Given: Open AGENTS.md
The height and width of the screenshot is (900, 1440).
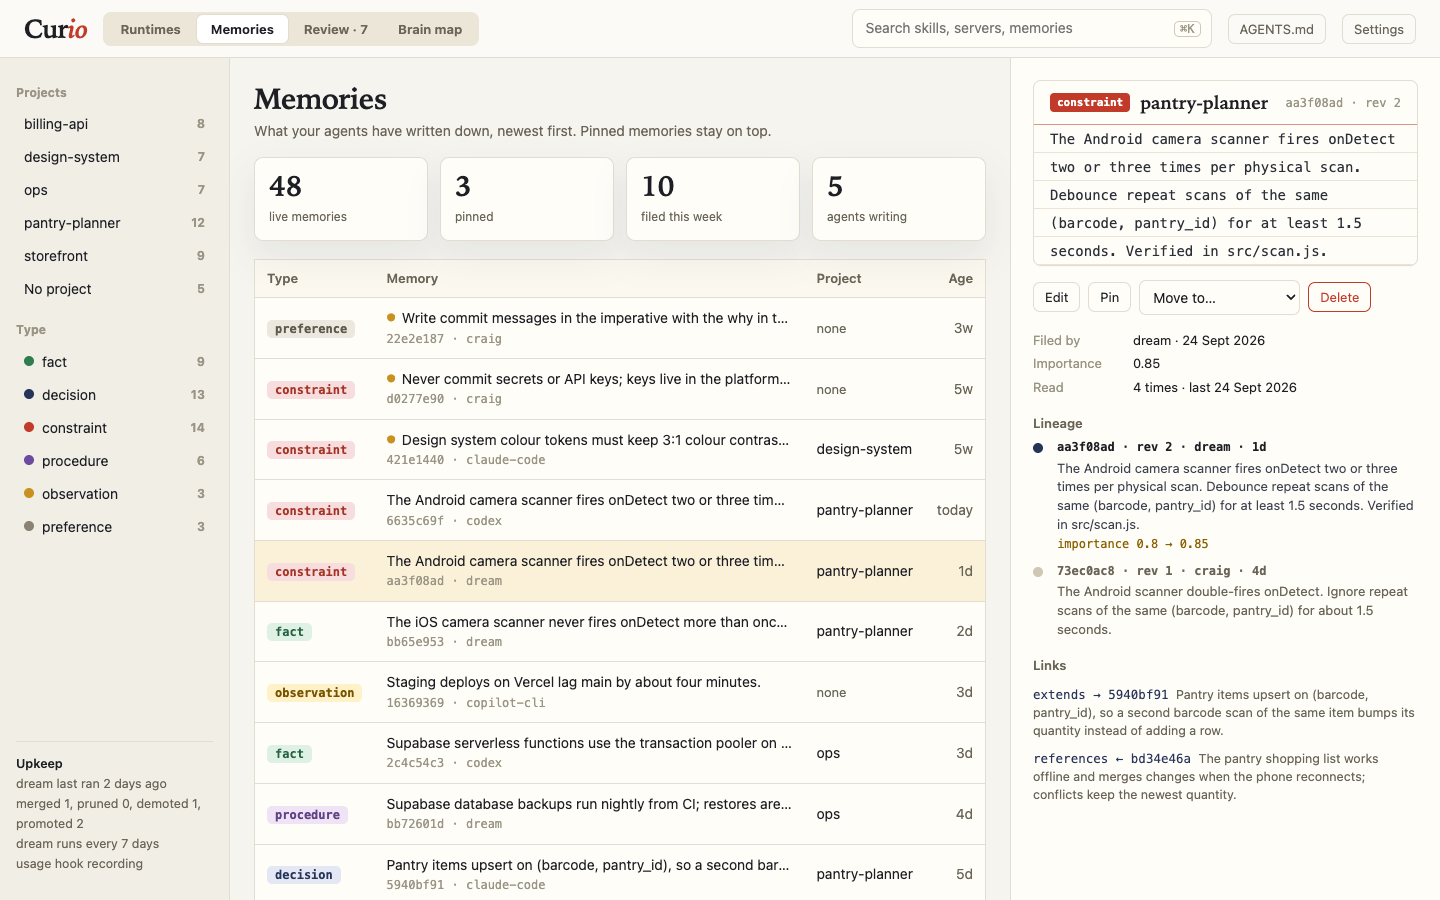Looking at the screenshot, I should tap(1276, 29).
